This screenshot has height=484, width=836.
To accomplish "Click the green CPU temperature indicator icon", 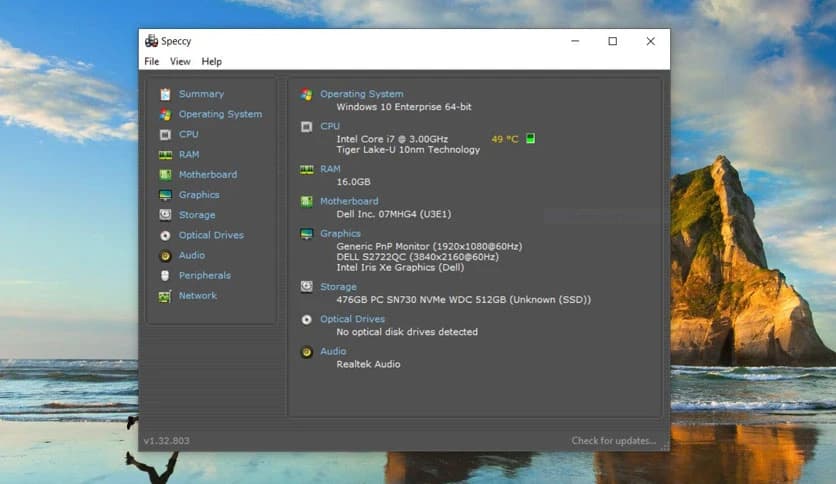I will (530, 139).
